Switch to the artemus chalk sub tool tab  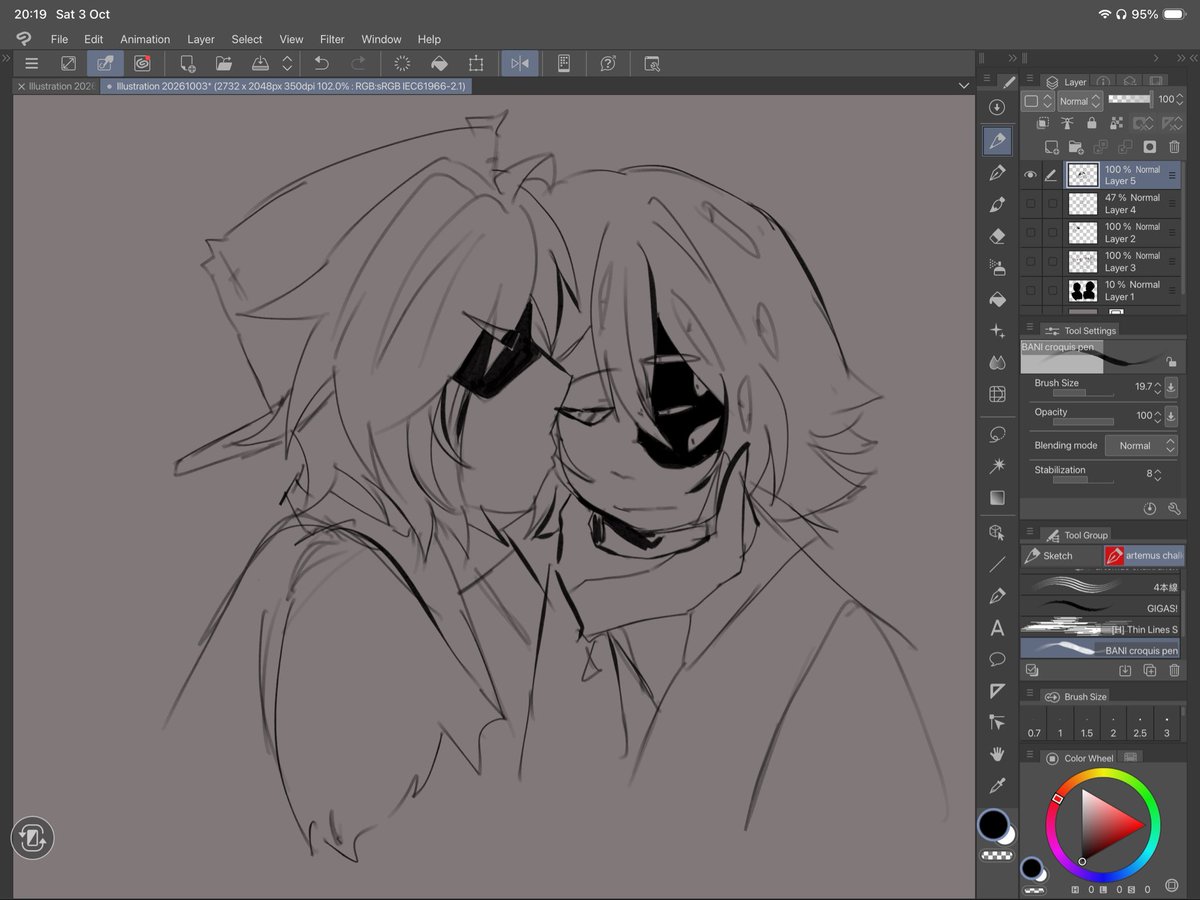tap(1143, 556)
